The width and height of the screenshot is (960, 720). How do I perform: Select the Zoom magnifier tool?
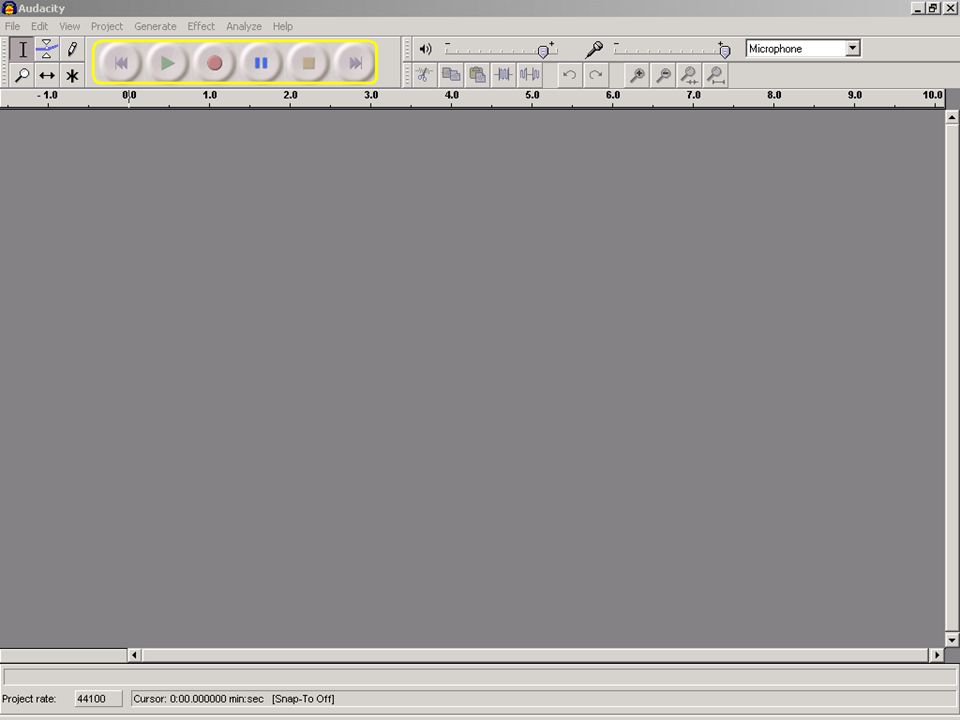pos(22,75)
